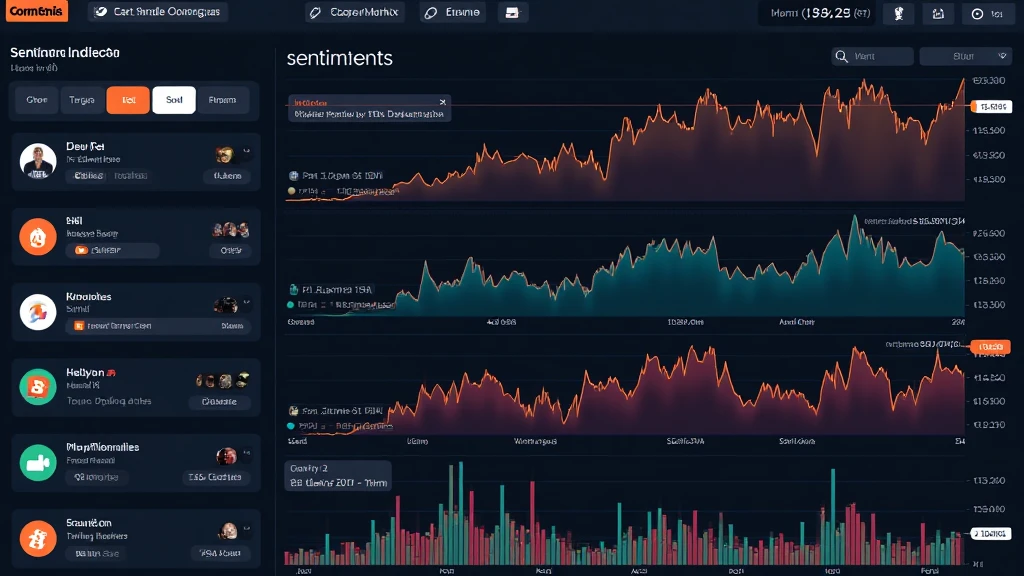The height and width of the screenshot is (576, 1024).
Task: Open the third tab in top navigation bar
Action: click(452, 13)
